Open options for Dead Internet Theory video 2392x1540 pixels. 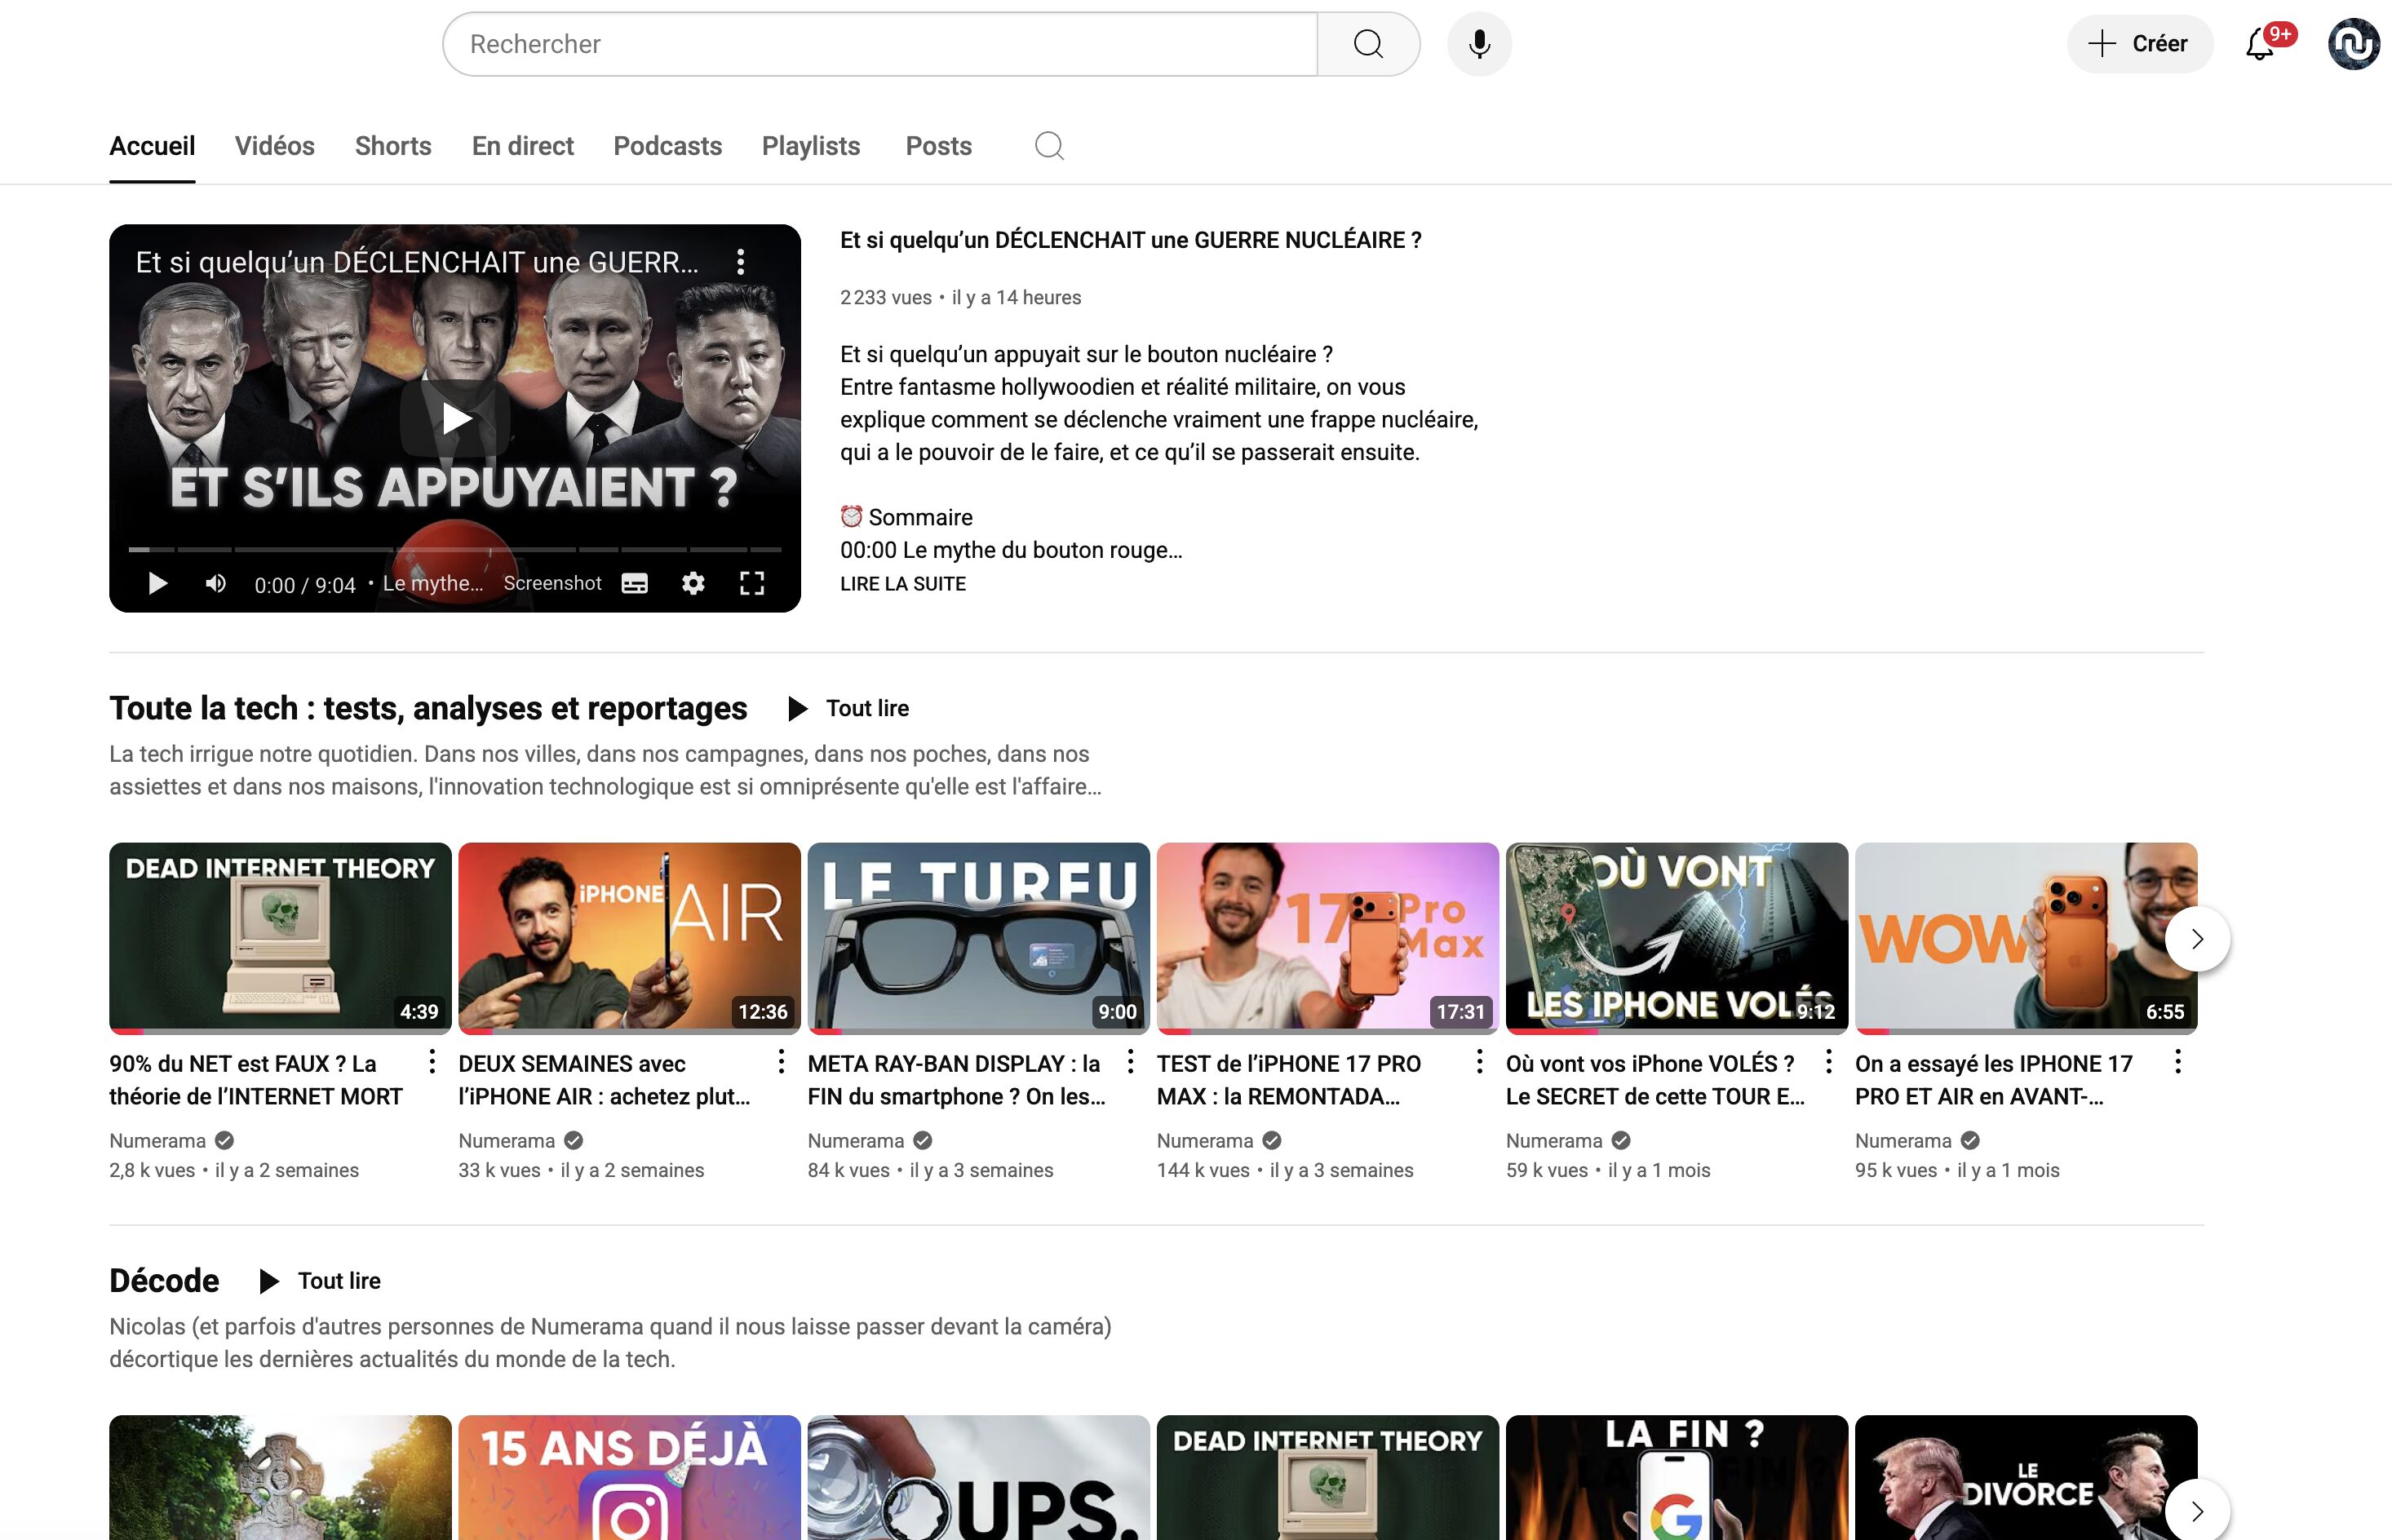432,1062
